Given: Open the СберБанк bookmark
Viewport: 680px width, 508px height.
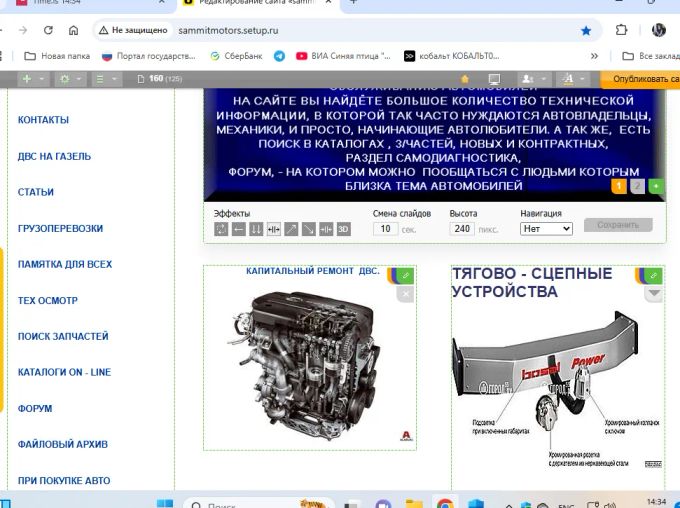Looking at the screenshot, I should (x=236, y=56).
